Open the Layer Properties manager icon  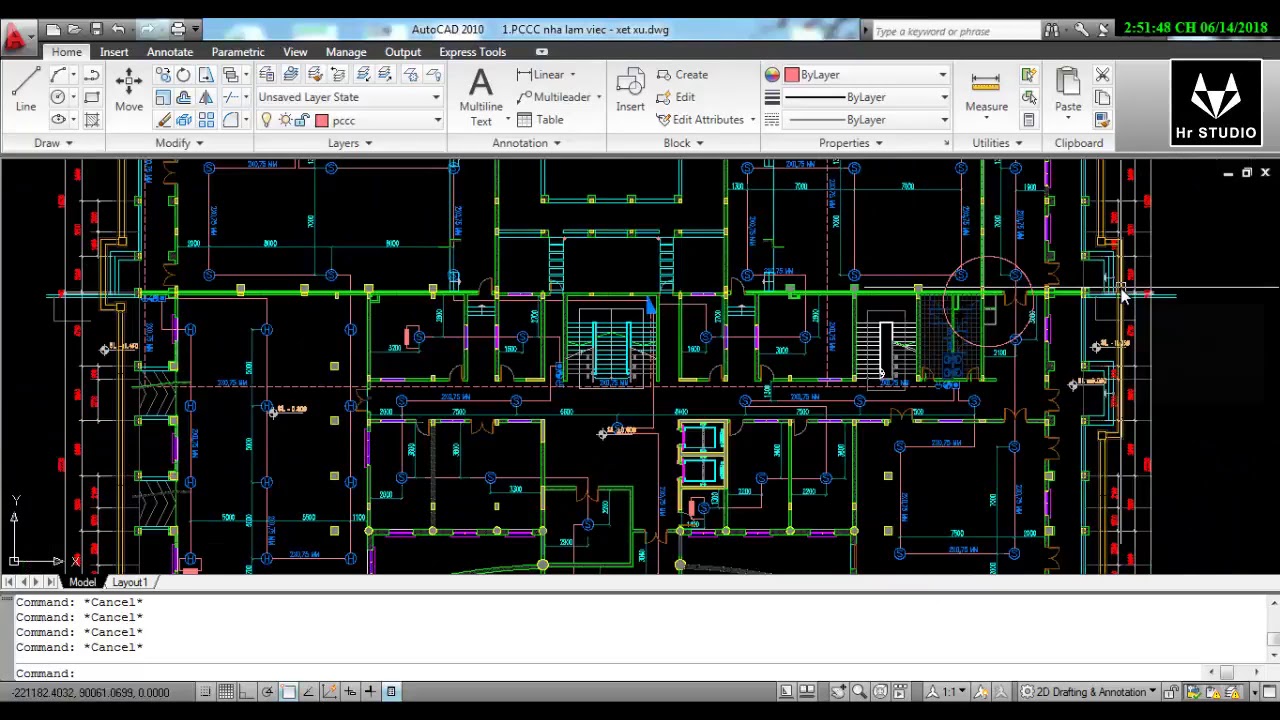267,74
